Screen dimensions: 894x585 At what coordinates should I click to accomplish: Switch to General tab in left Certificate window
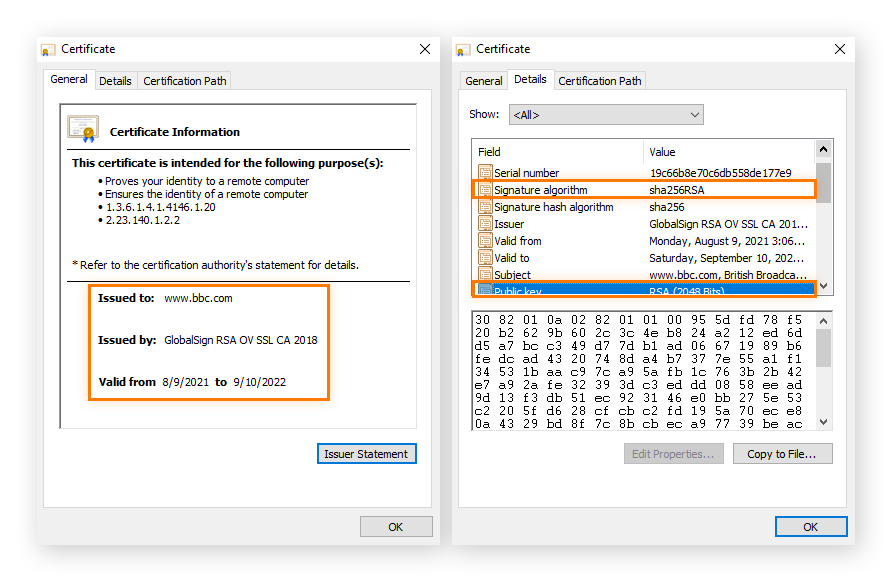[x=68, y=79]
